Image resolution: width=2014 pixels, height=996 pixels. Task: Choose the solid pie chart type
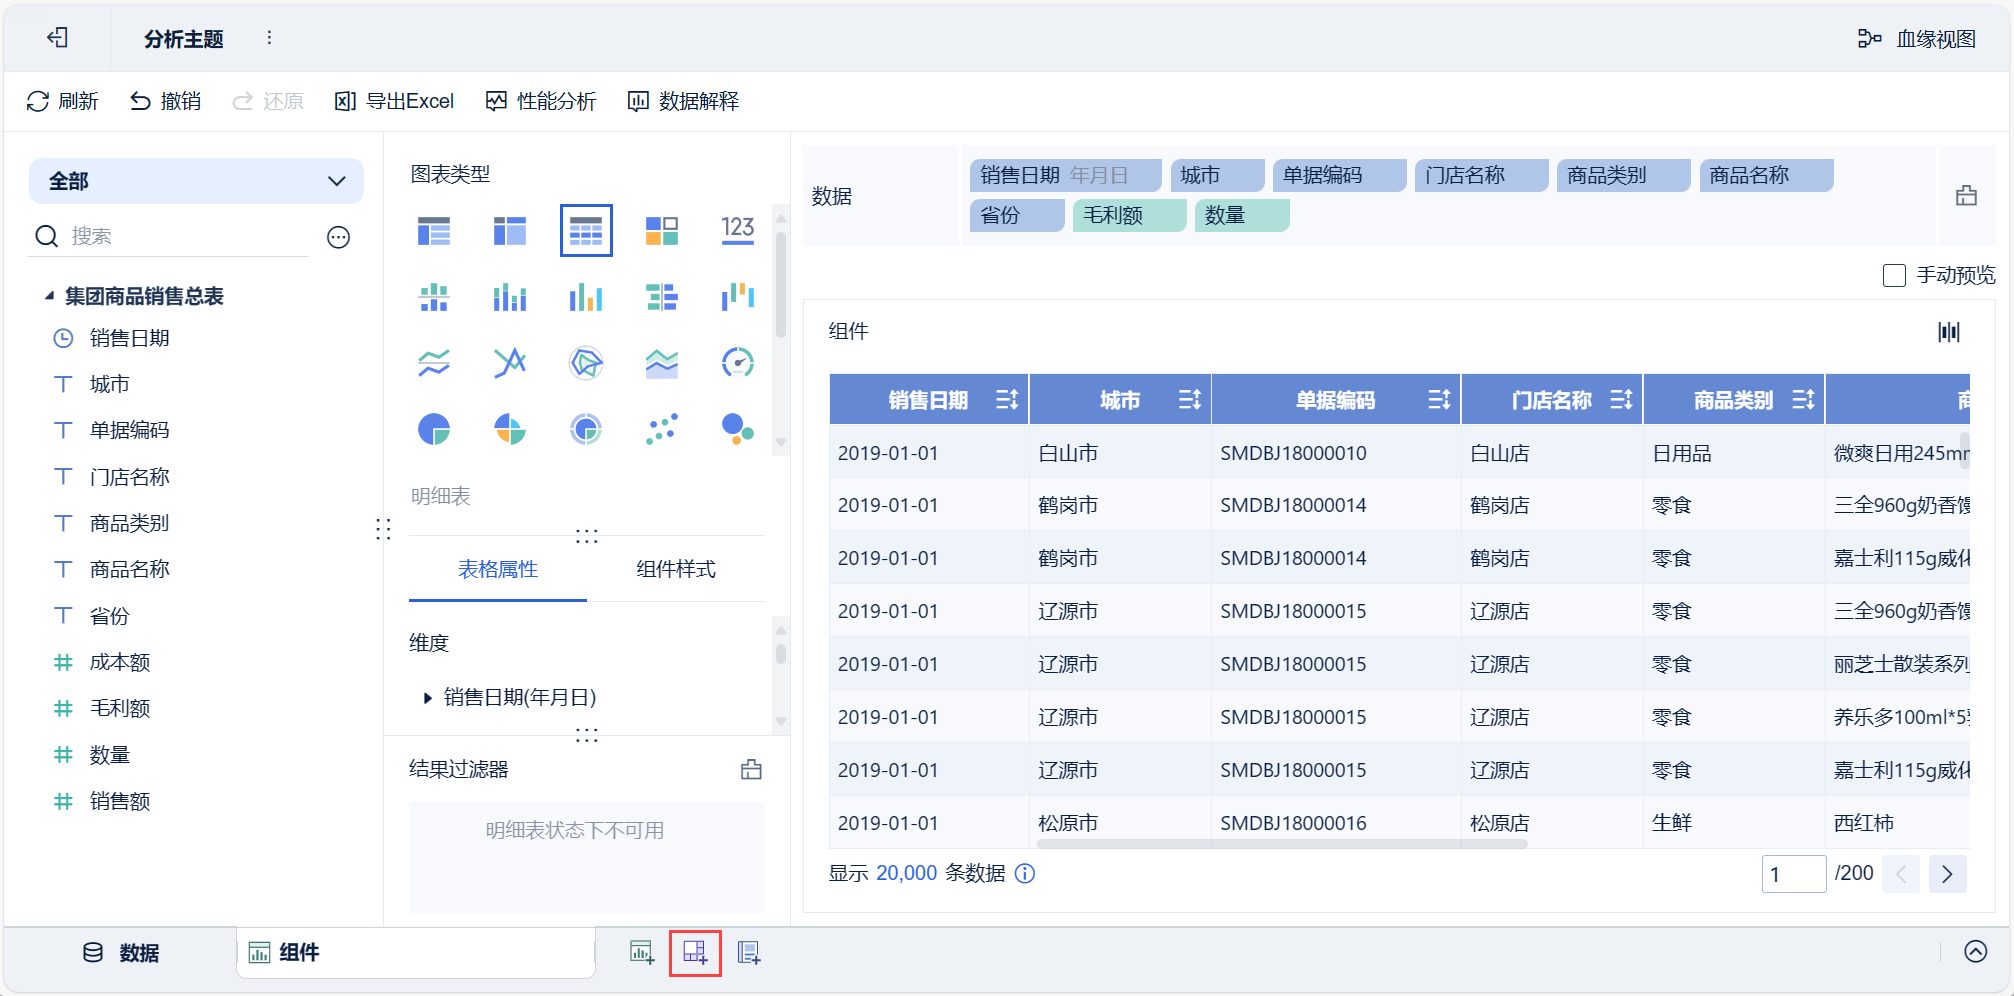[434, 429]
